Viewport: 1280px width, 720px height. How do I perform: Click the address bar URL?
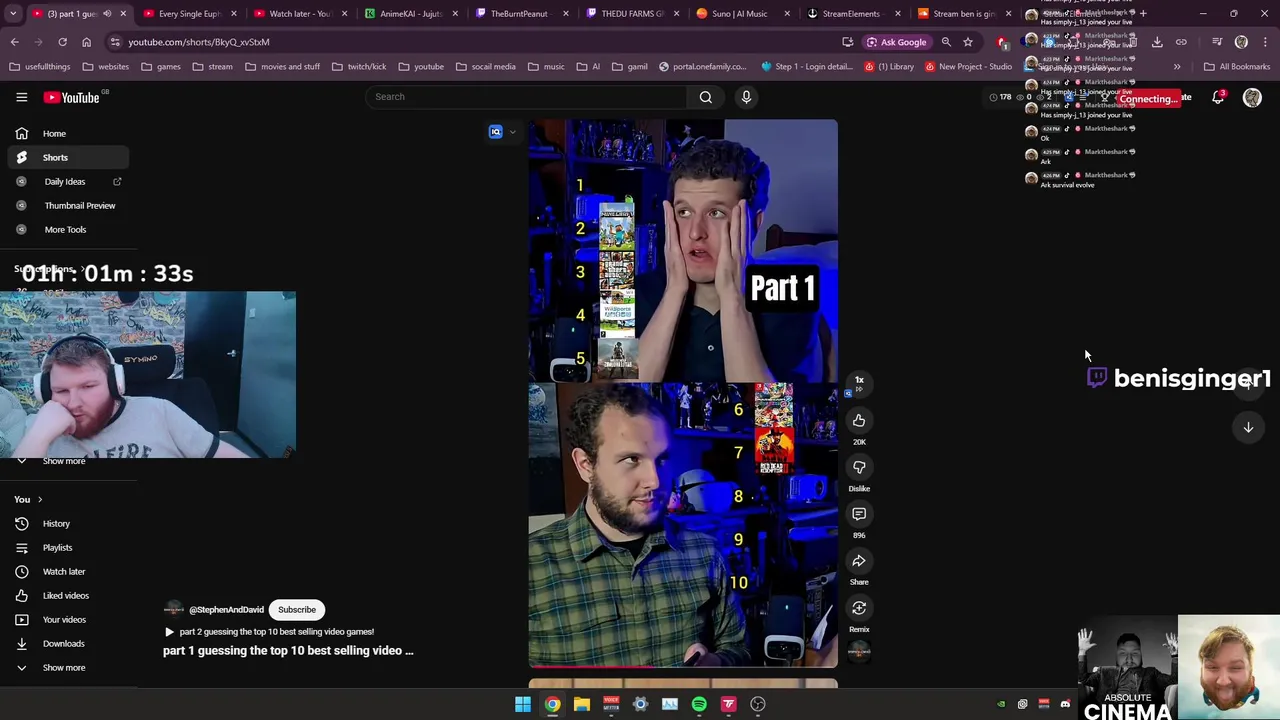(x=199, y=42)
